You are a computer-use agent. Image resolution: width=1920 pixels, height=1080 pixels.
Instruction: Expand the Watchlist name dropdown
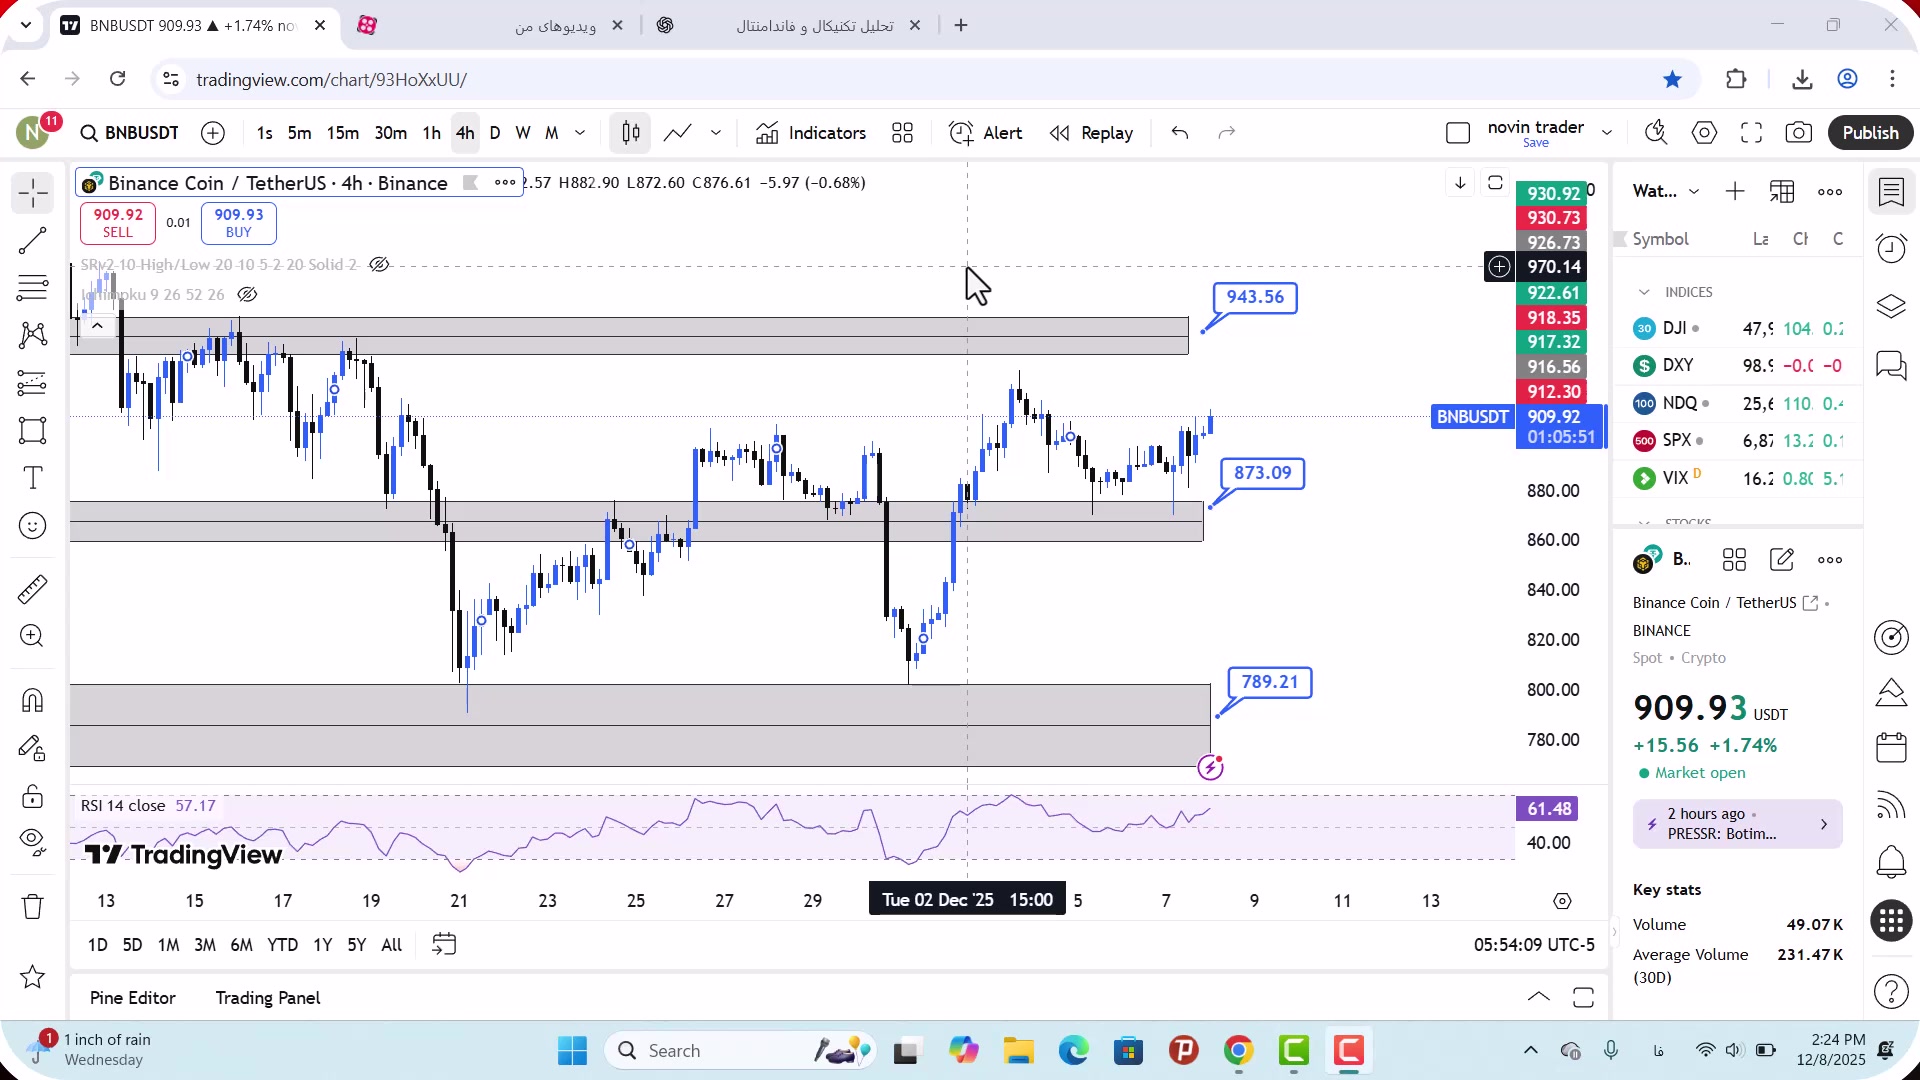click(x=1694, y=192)
